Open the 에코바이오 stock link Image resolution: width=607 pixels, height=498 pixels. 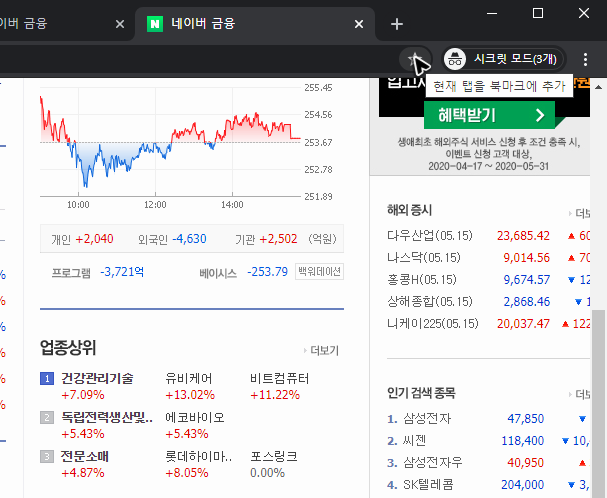pyautogui.click(x=195, y=417)
